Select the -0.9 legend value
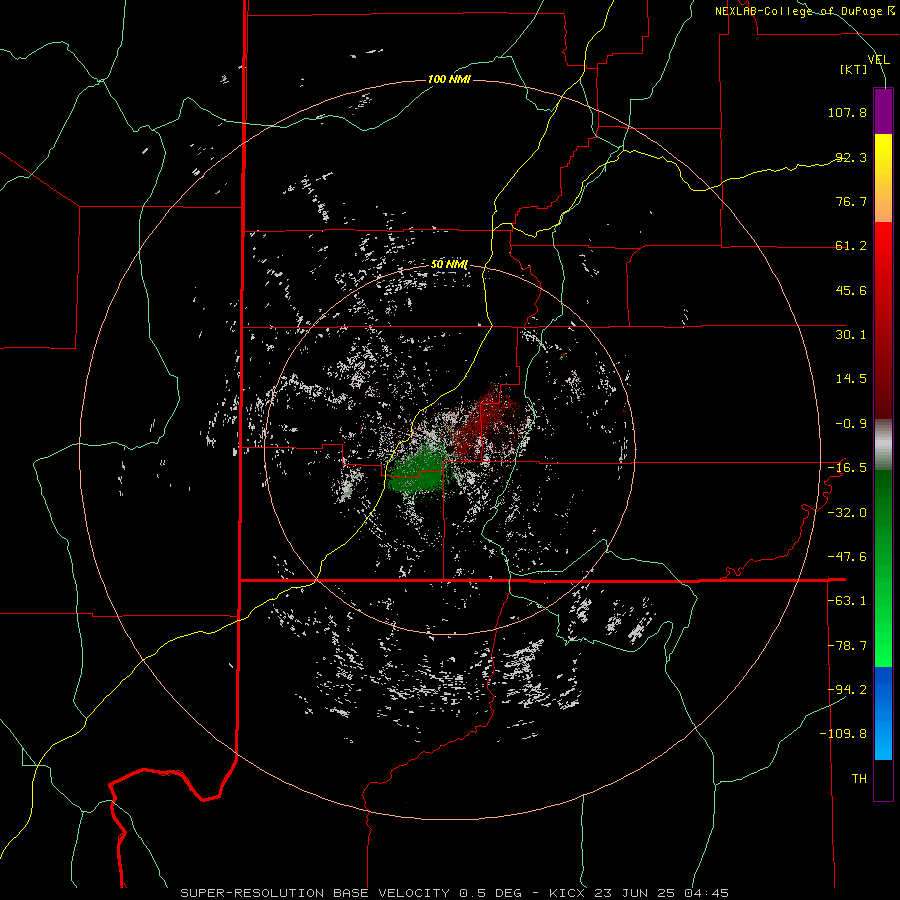 pos(851,424)
